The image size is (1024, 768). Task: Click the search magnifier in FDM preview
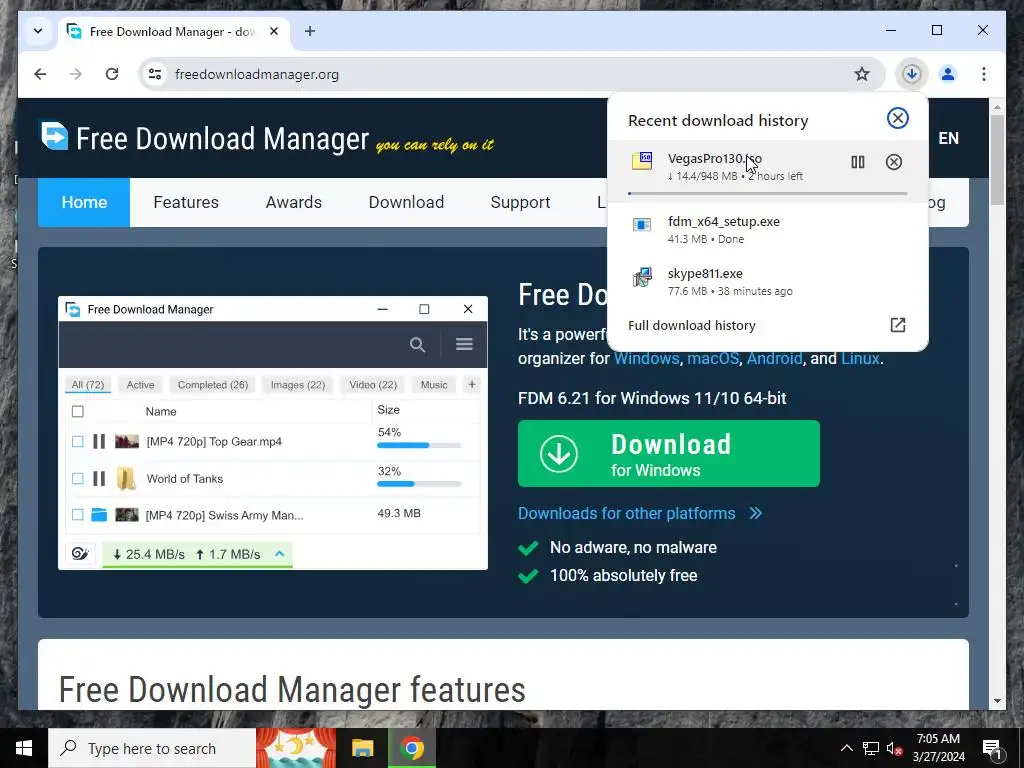[x=417, y=344]
